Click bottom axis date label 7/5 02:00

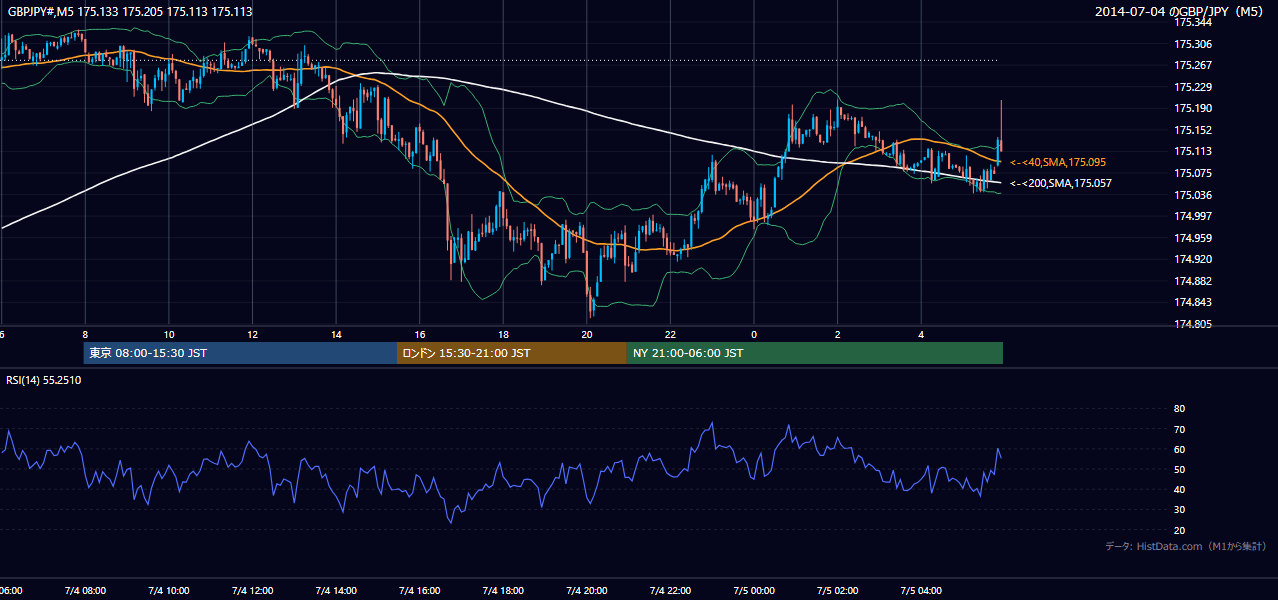click(x=838, y=590)
